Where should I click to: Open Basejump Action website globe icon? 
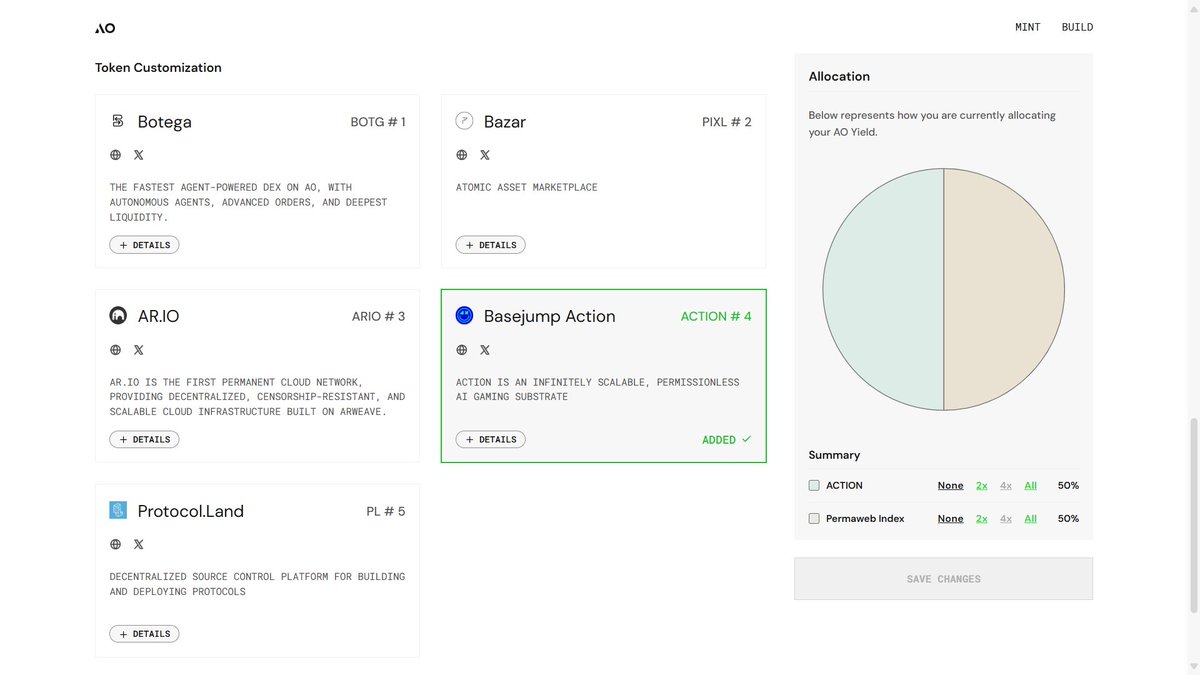click(462, 350)
